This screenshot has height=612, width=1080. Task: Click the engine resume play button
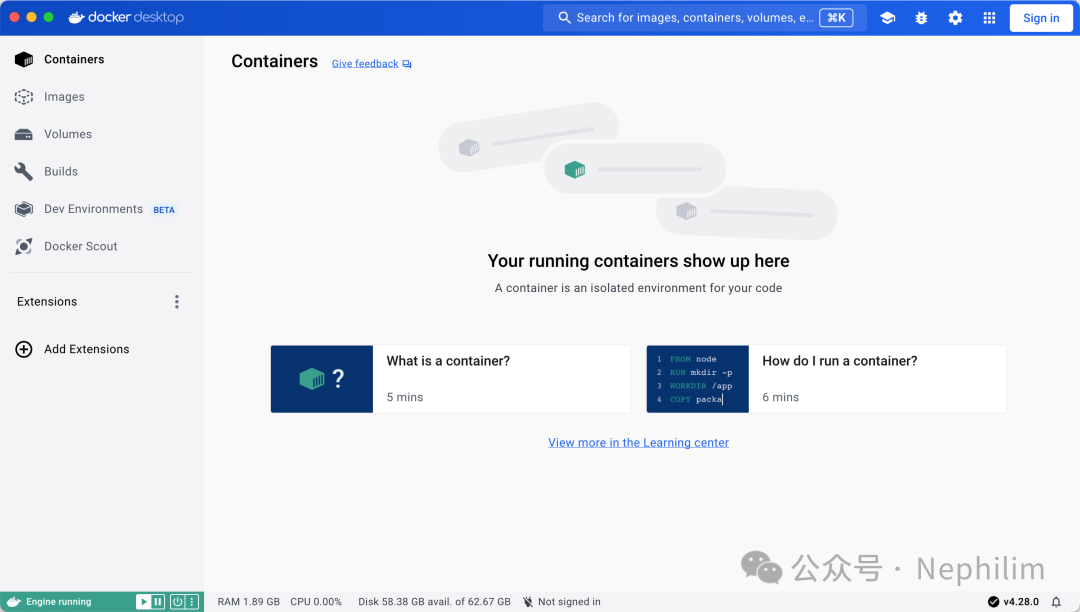143,602
